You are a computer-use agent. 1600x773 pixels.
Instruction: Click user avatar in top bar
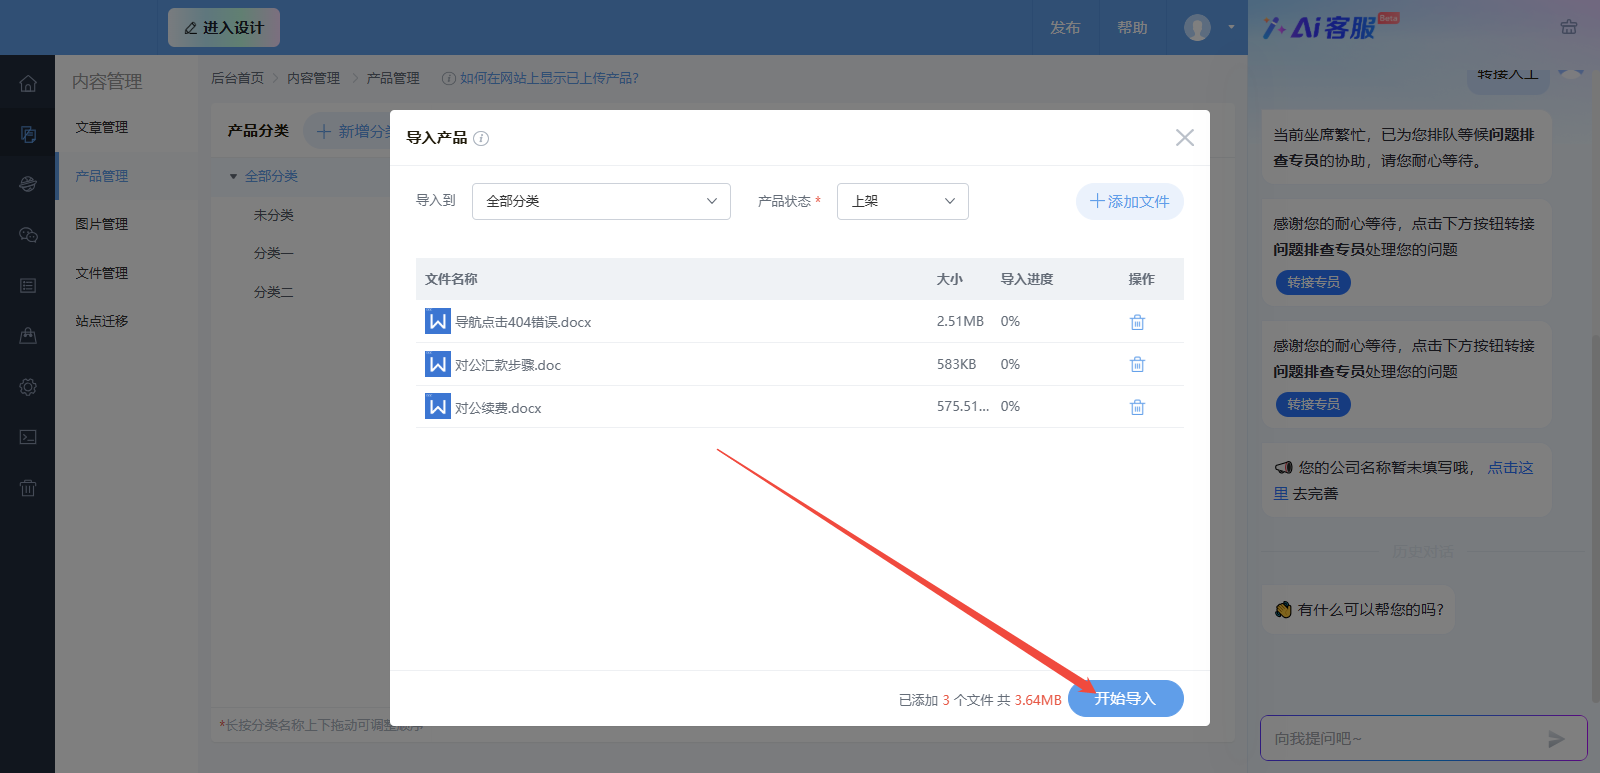[1197, 28]
